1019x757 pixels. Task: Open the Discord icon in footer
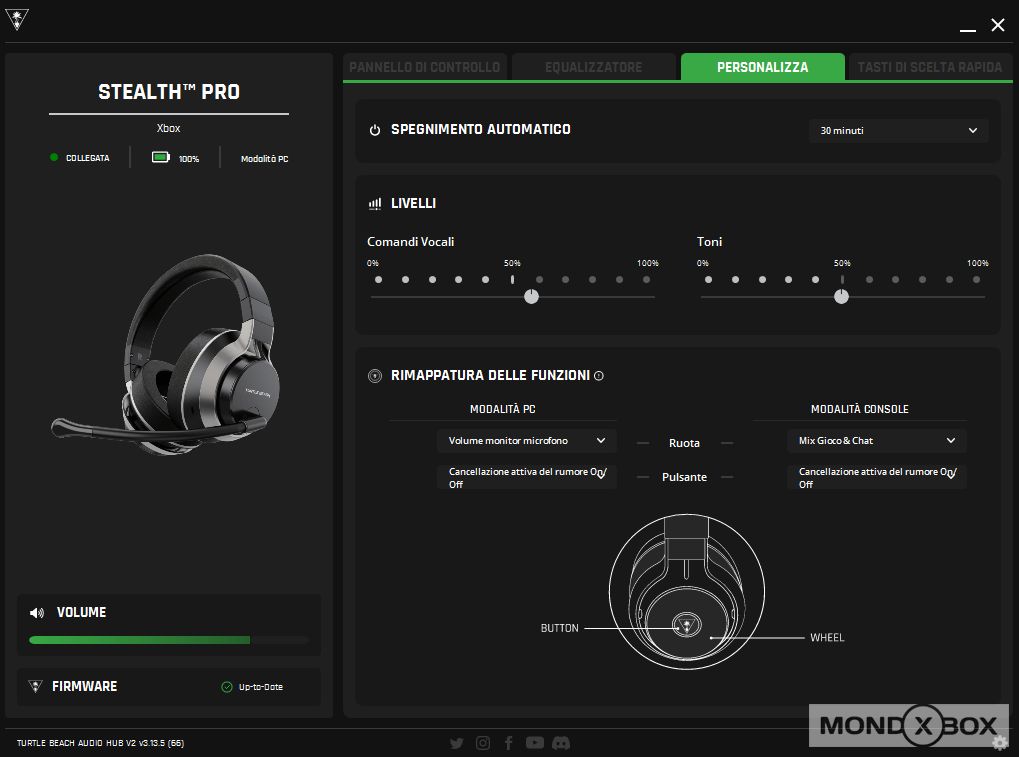click(x=561, y=743)
